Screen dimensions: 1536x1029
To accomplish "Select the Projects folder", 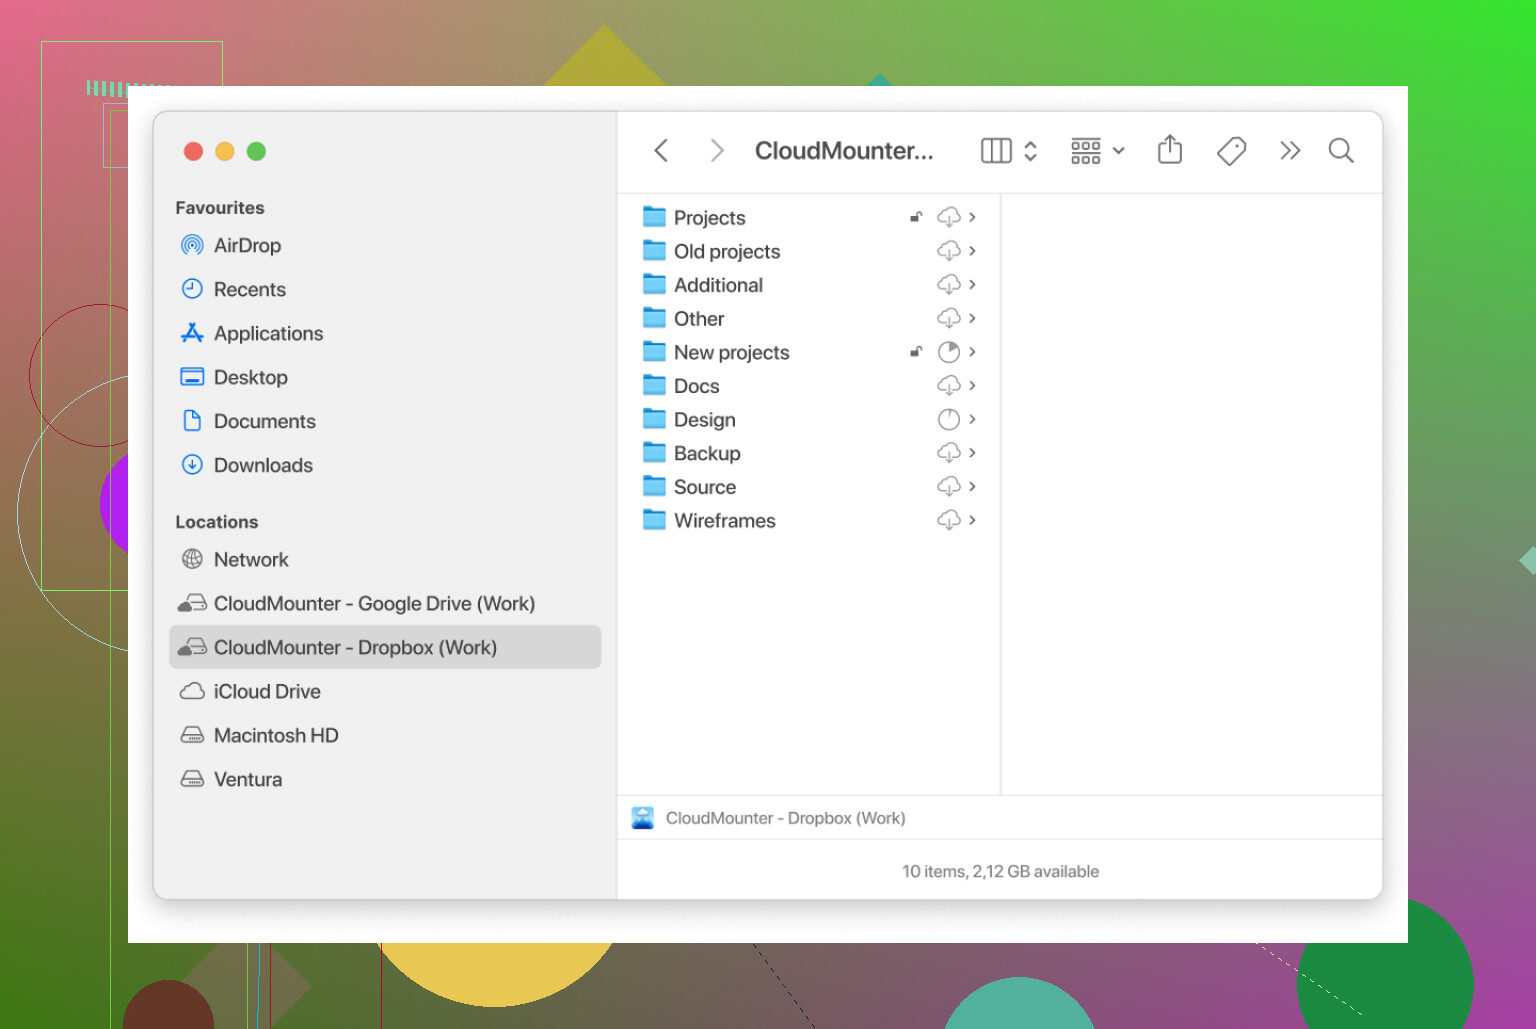I will (x=808, y=217).
